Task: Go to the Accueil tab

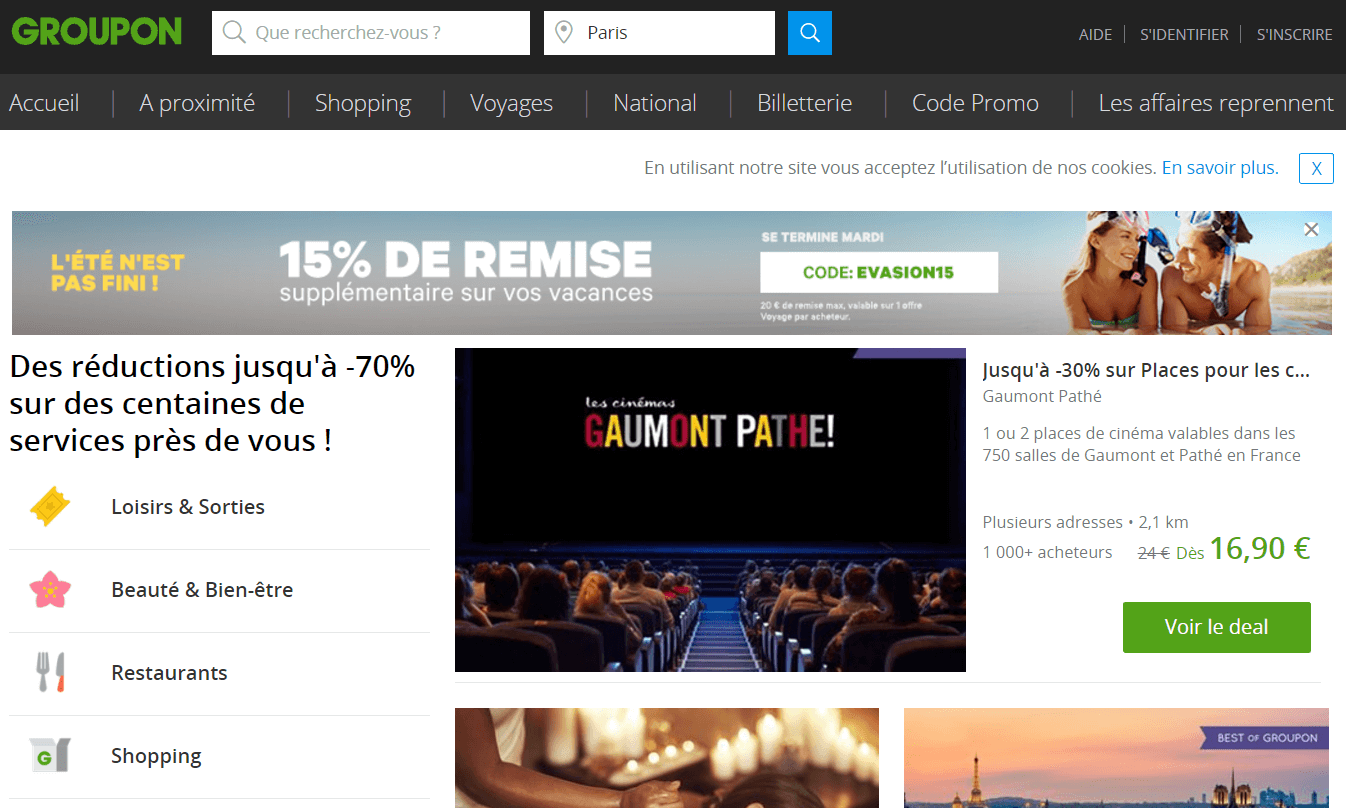Action: 44,103
